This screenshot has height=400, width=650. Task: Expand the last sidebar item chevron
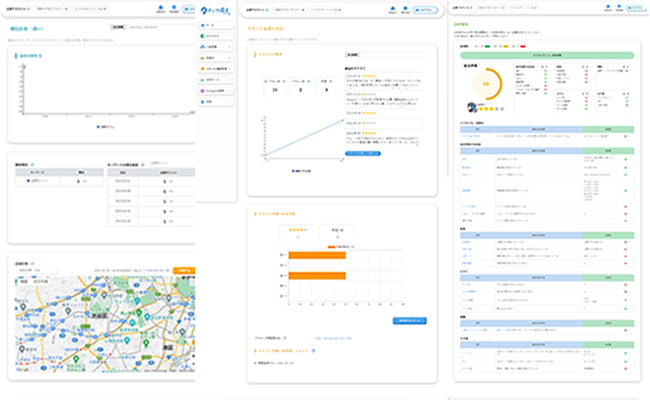229,102
